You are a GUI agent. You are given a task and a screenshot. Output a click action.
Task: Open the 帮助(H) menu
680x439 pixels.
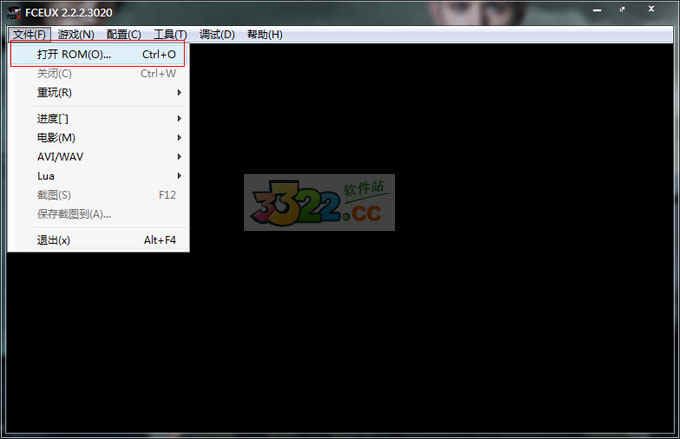point(265,34)
